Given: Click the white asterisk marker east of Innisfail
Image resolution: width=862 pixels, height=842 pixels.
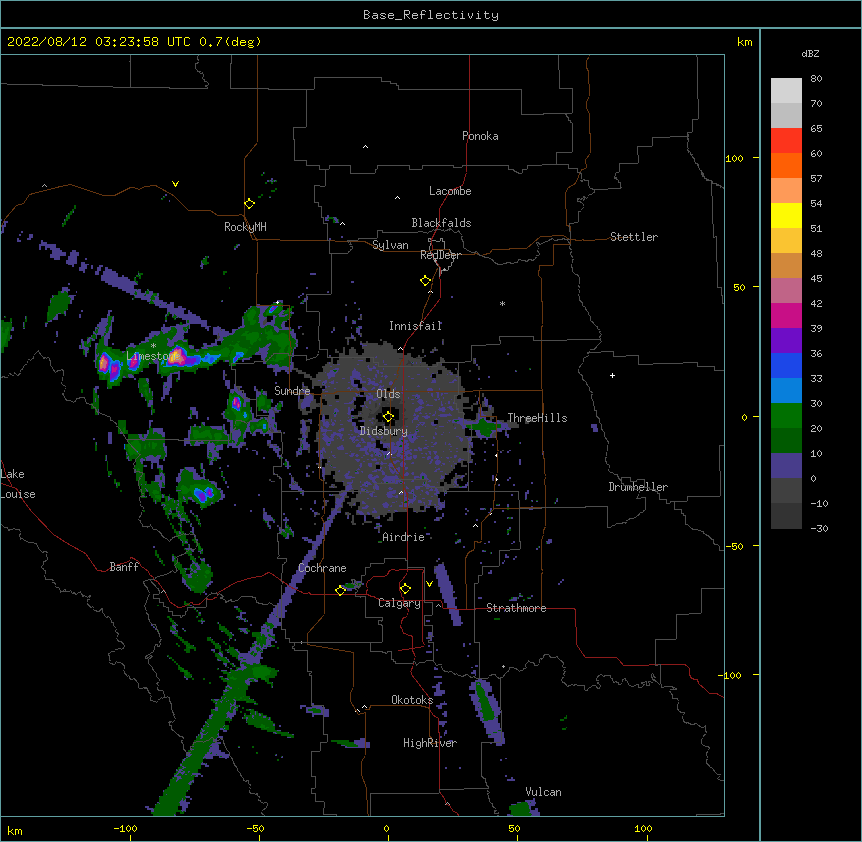Looking at the screenshot, I should point(502,303).
